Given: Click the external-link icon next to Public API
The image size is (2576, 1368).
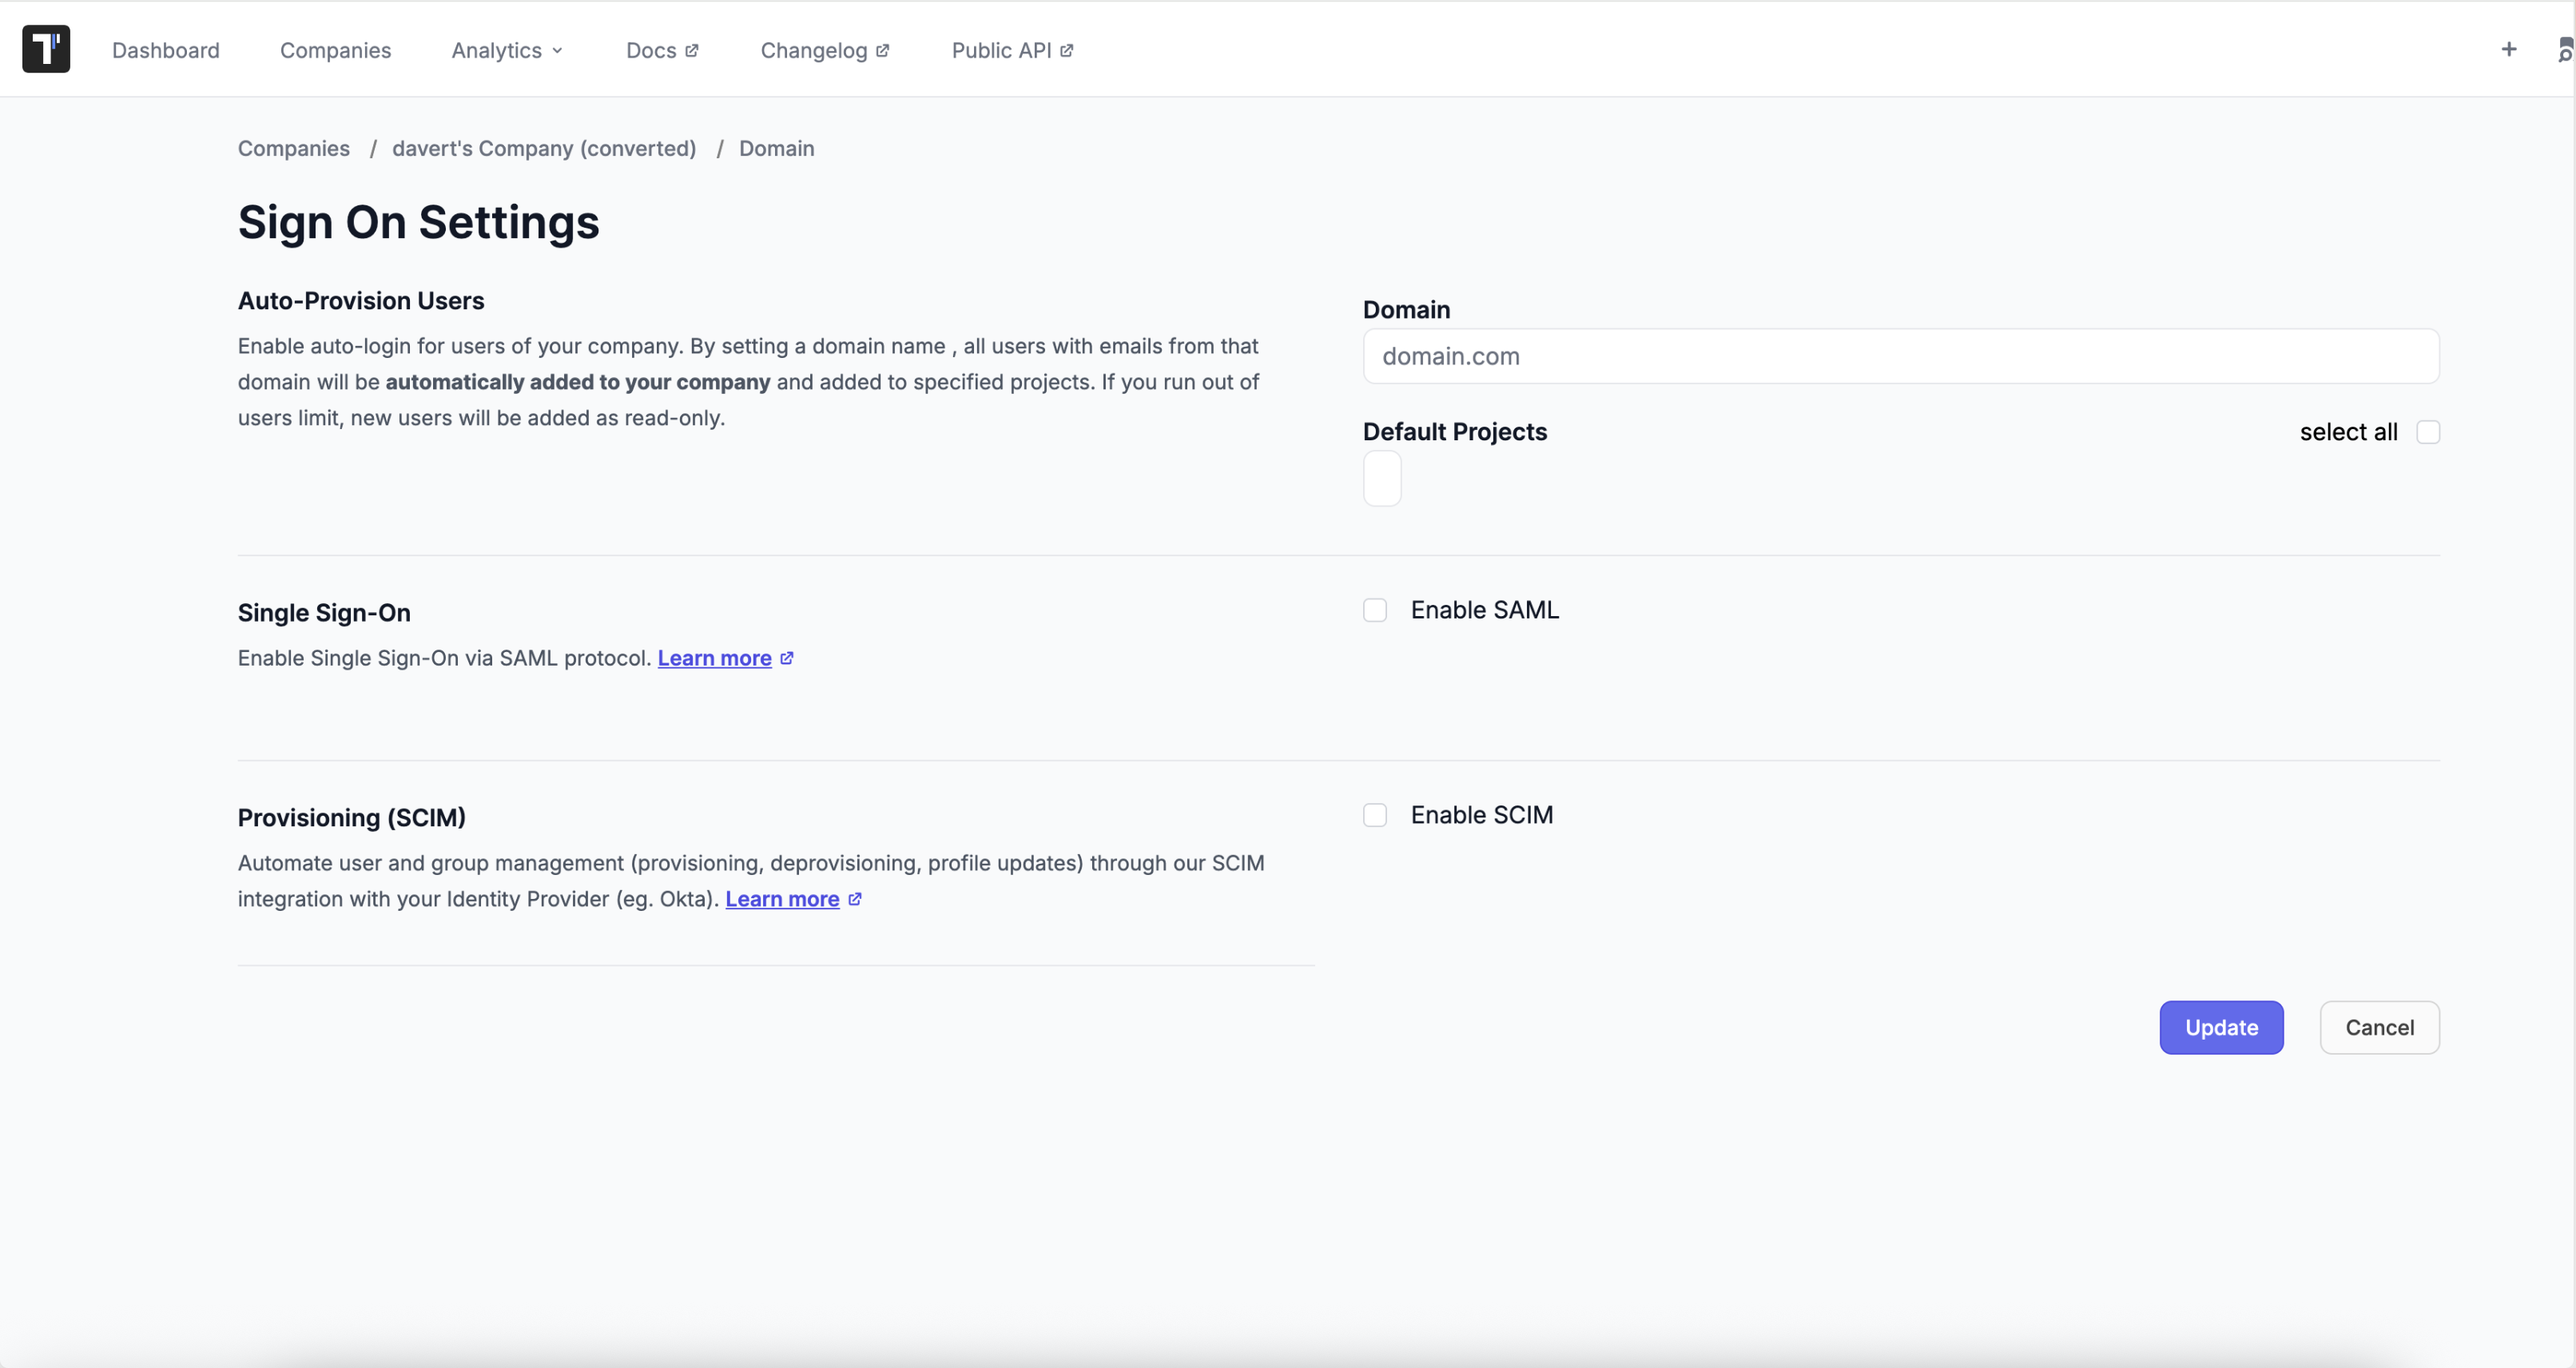Looking at the screenshot, I should (1067, 49).
